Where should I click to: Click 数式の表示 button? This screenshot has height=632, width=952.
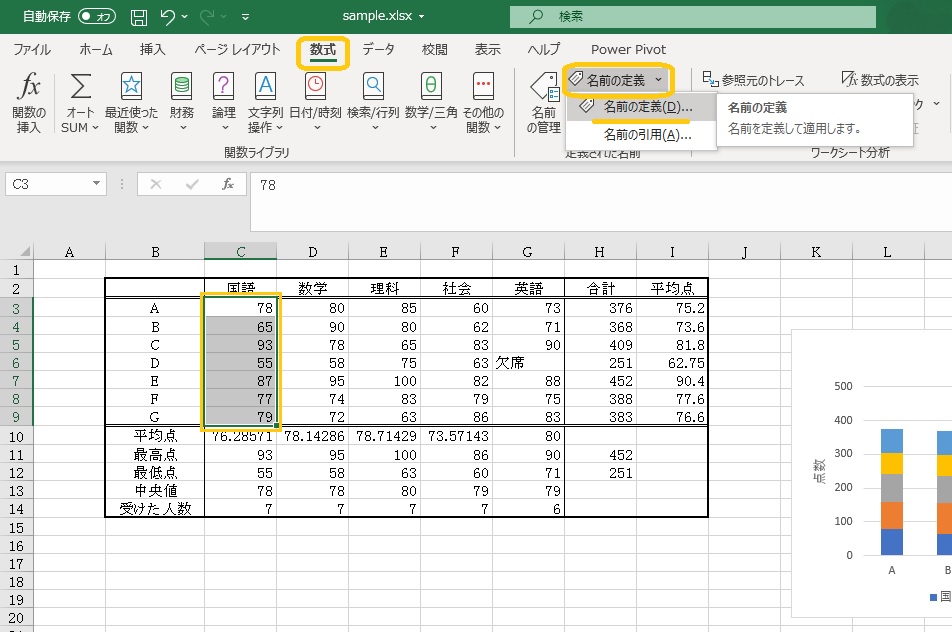(879, 80)
